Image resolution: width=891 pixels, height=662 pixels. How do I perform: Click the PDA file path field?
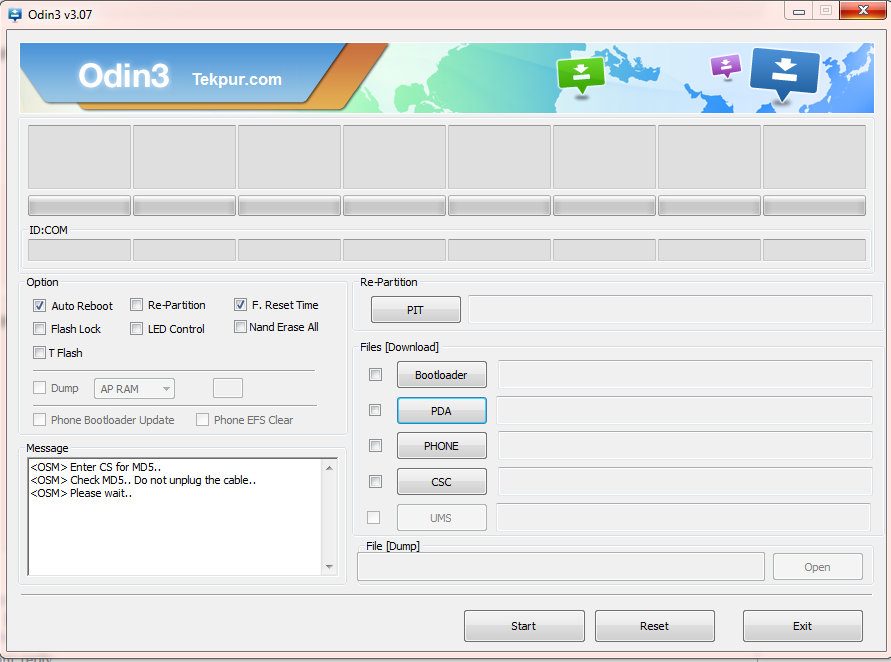pos(684,410)
